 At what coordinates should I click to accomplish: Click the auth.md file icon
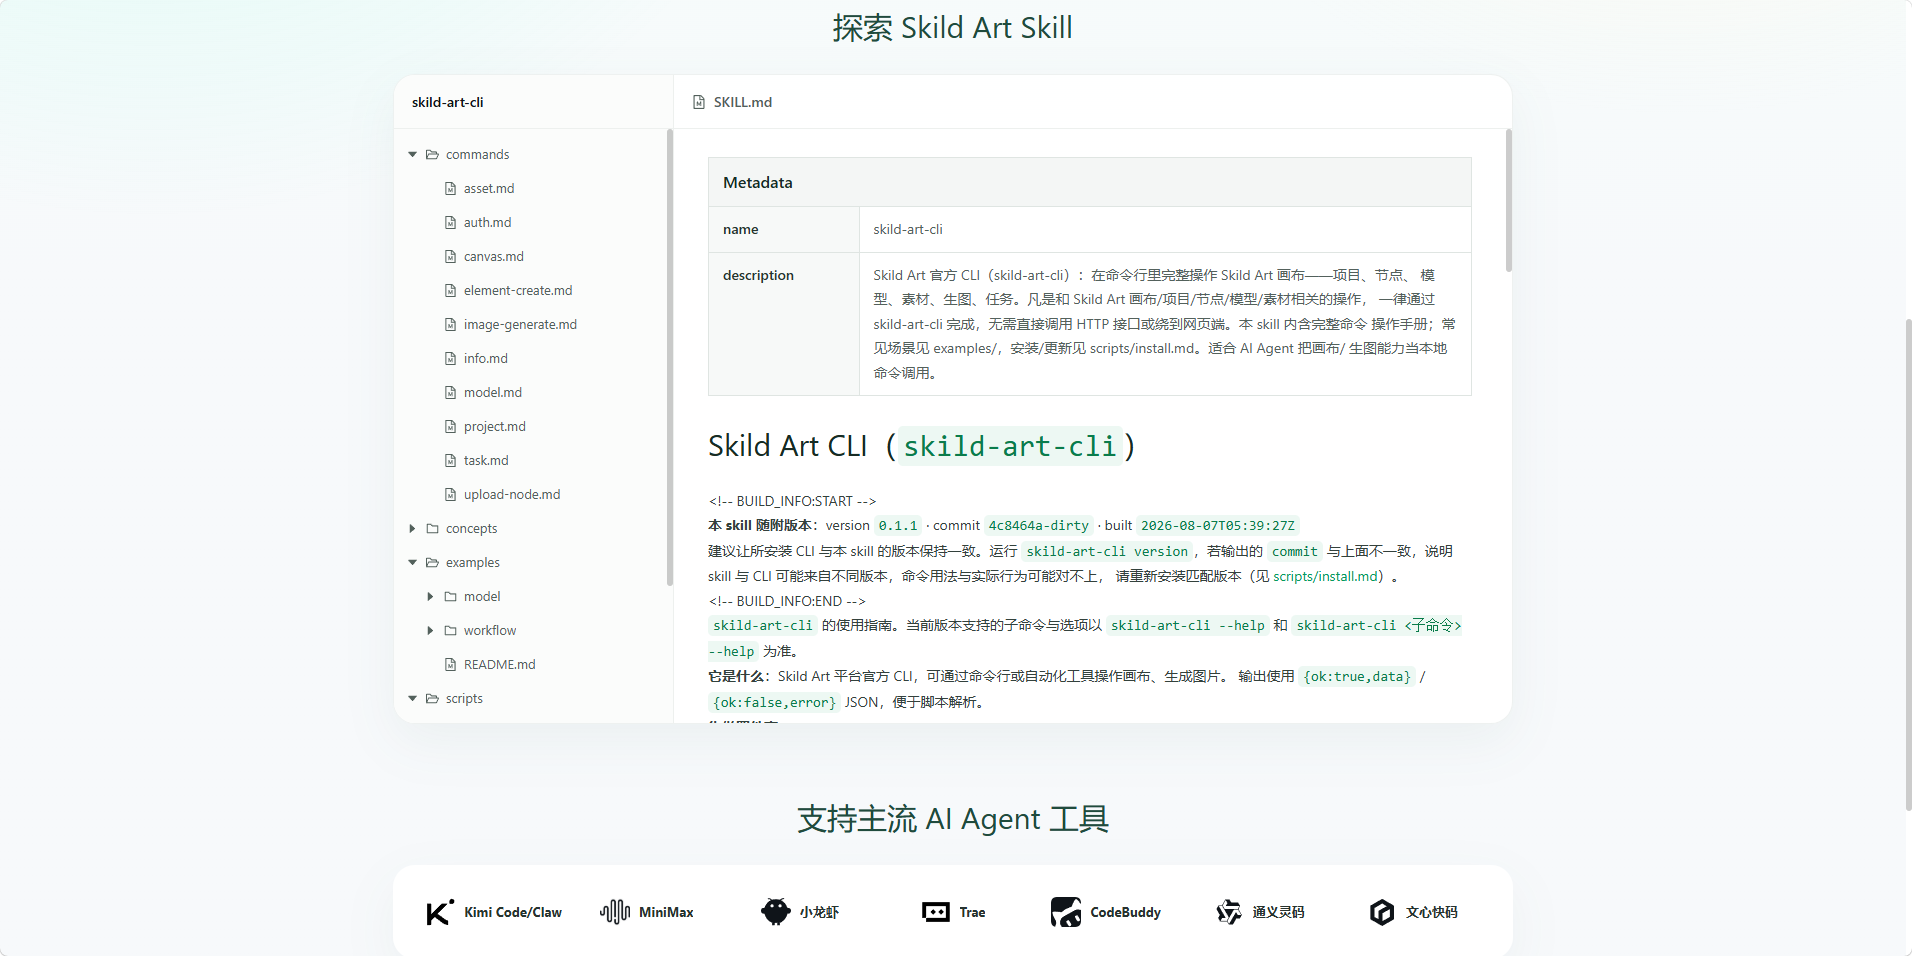tap(450, 223)
